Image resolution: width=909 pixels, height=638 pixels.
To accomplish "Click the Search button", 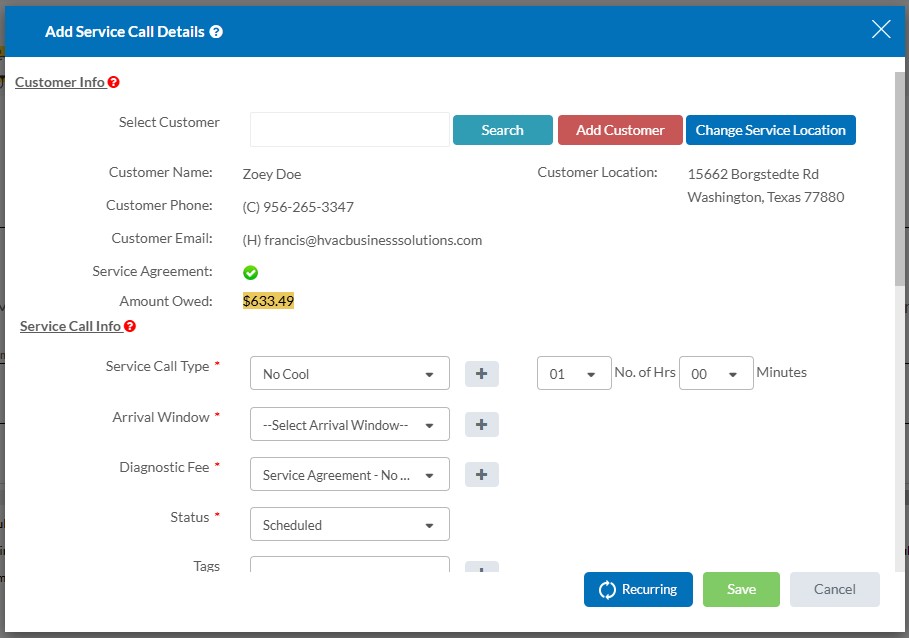I will point(503,130).
